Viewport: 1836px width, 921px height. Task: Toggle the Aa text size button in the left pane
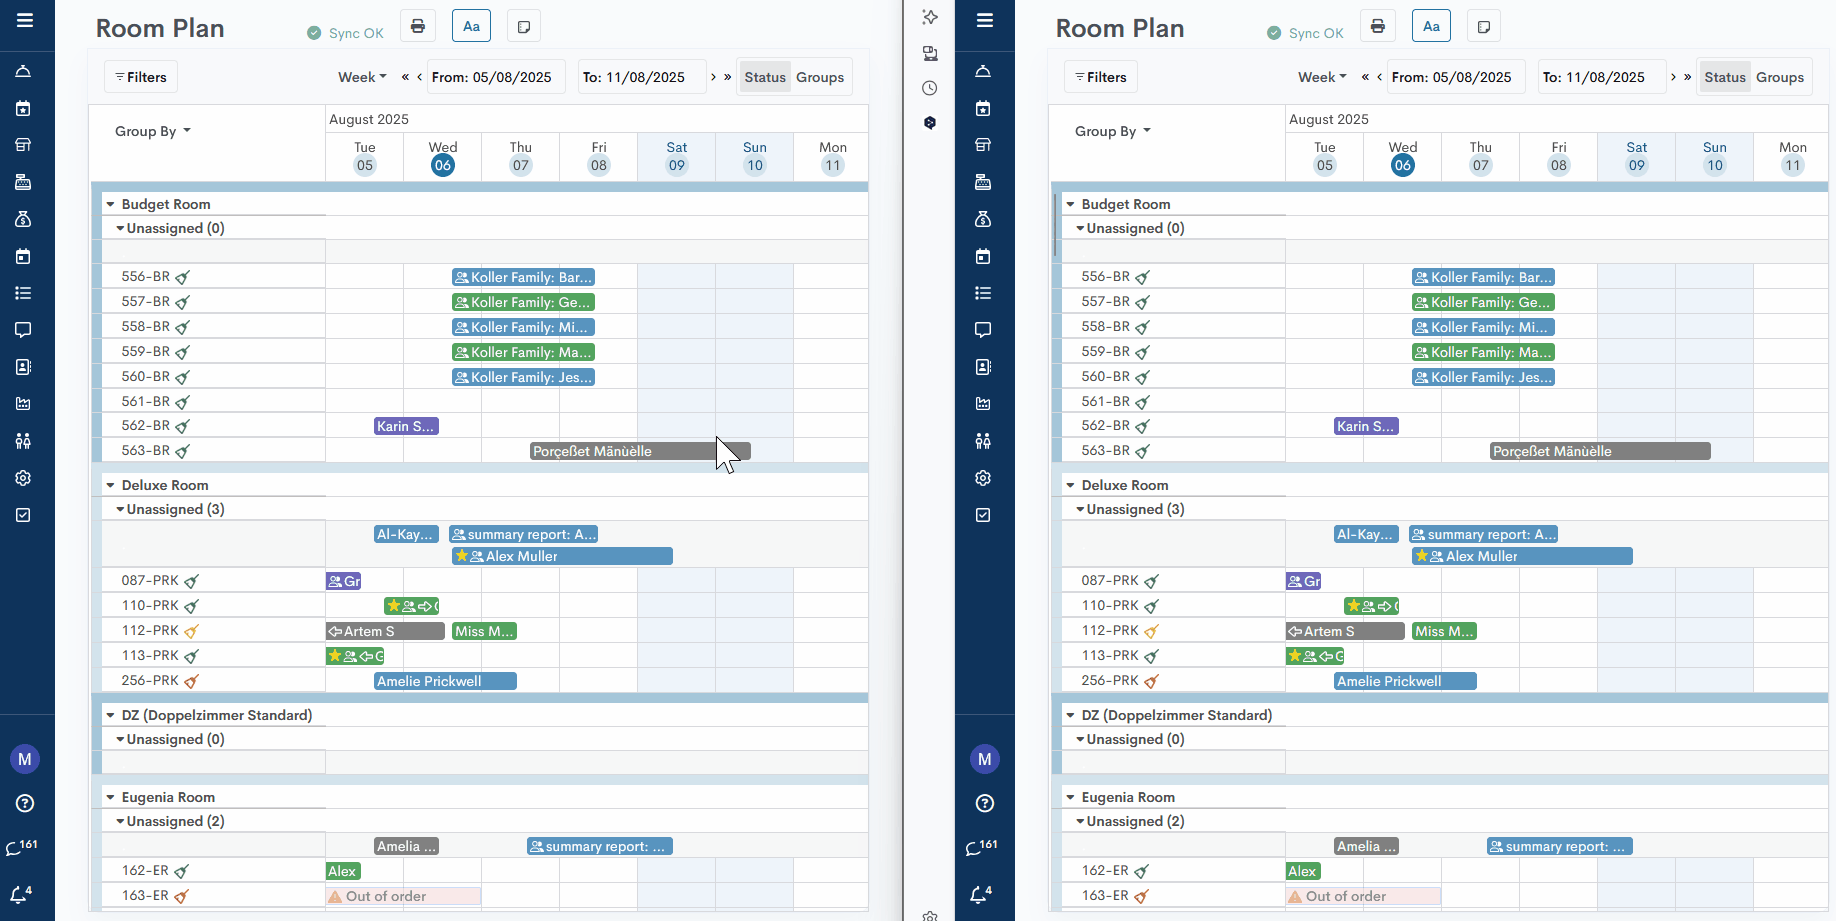471,27
